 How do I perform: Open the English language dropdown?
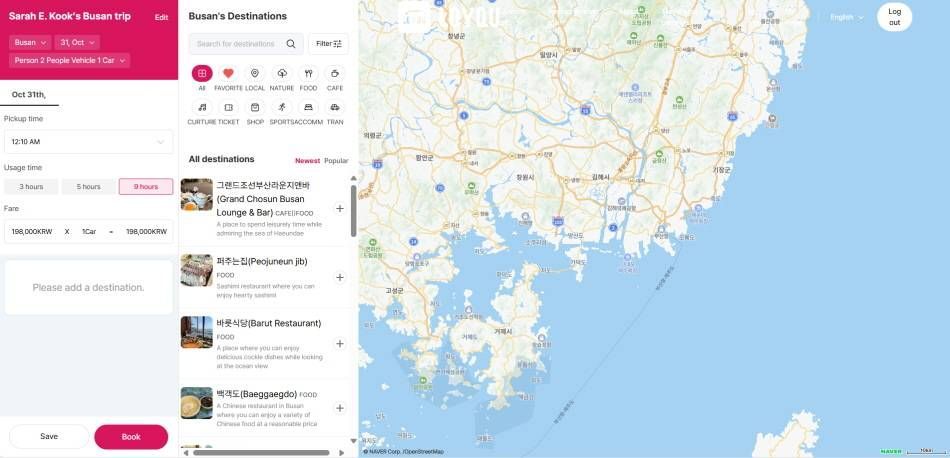[x=846, y=18]
